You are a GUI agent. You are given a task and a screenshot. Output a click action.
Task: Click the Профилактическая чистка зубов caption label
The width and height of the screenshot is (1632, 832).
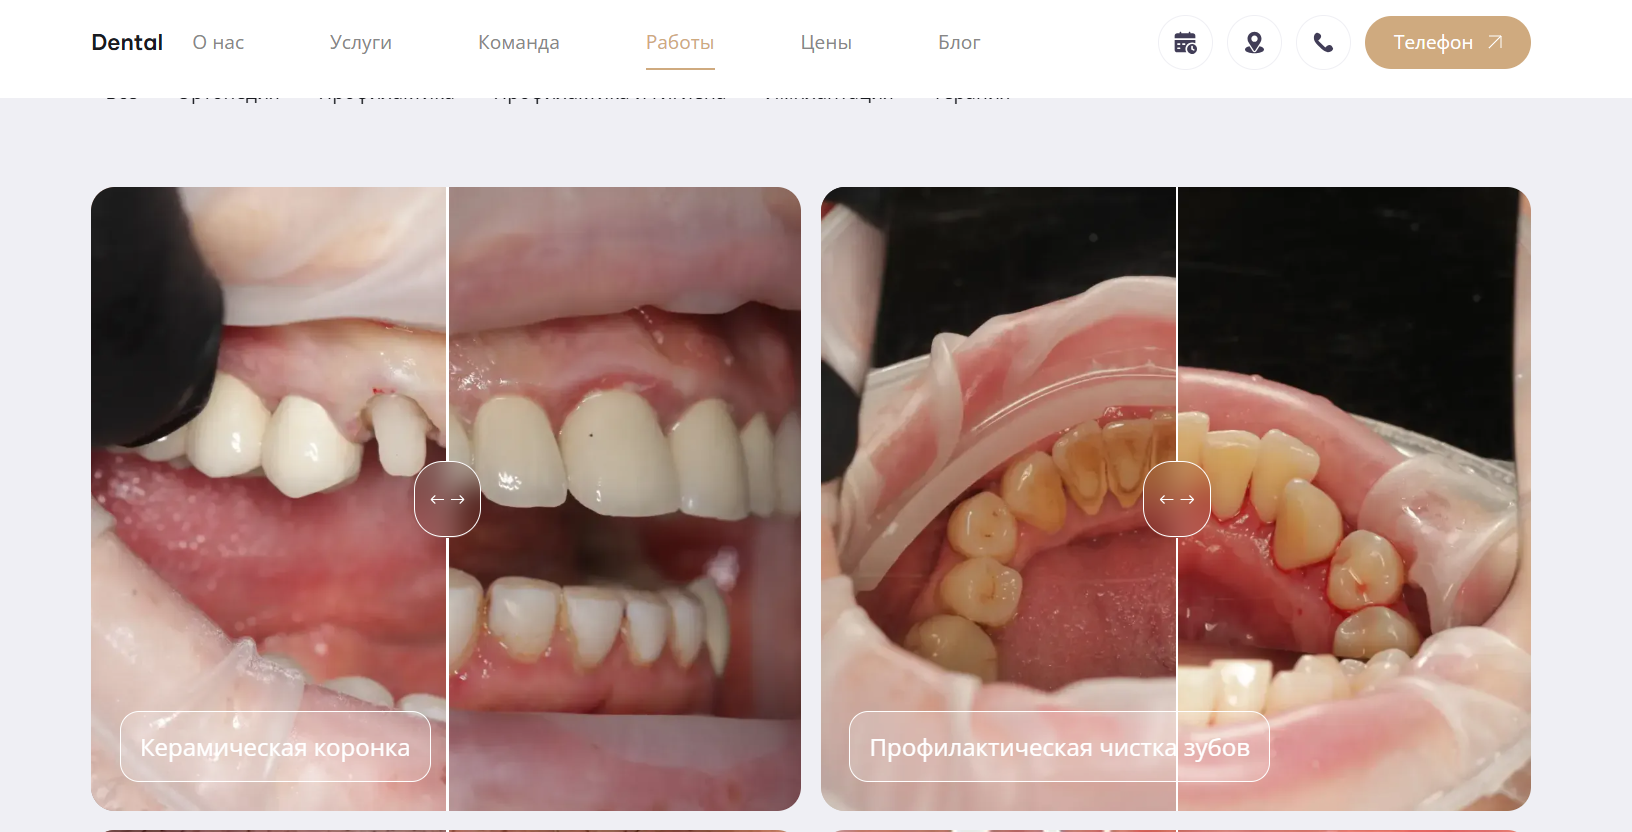(1060, 747)
